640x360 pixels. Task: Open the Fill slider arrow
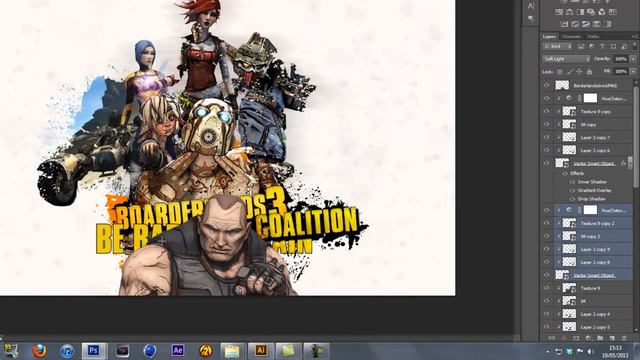633,71
